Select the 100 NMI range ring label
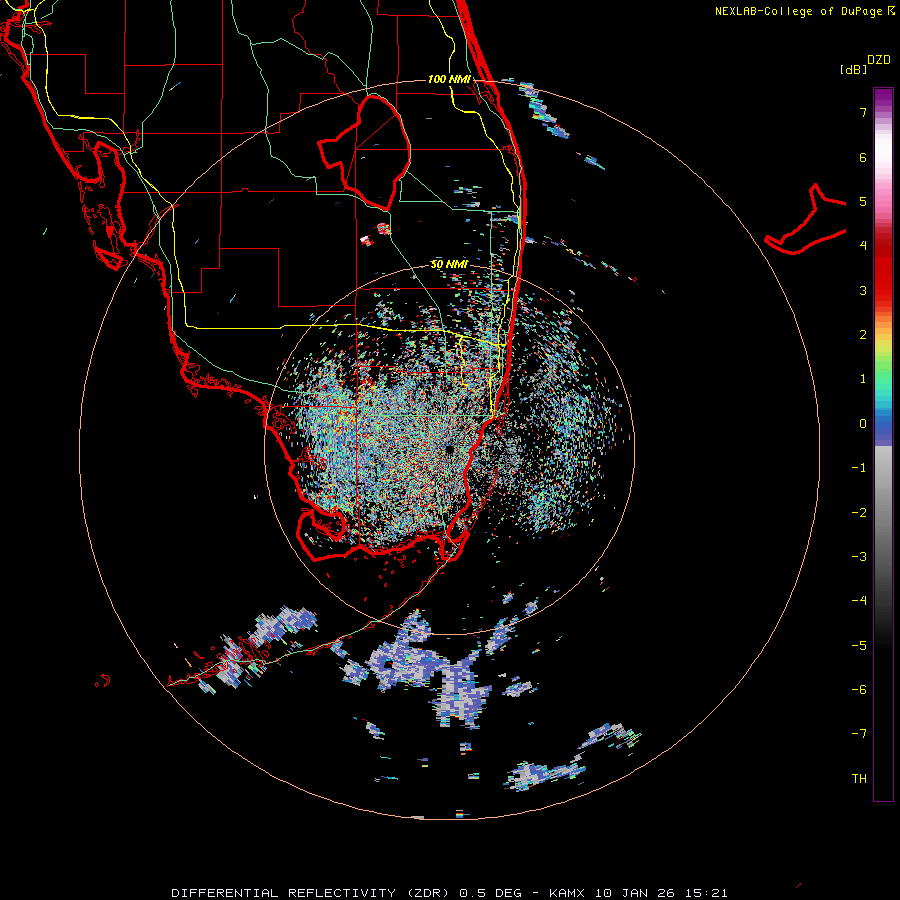 [x=449, y=79]
